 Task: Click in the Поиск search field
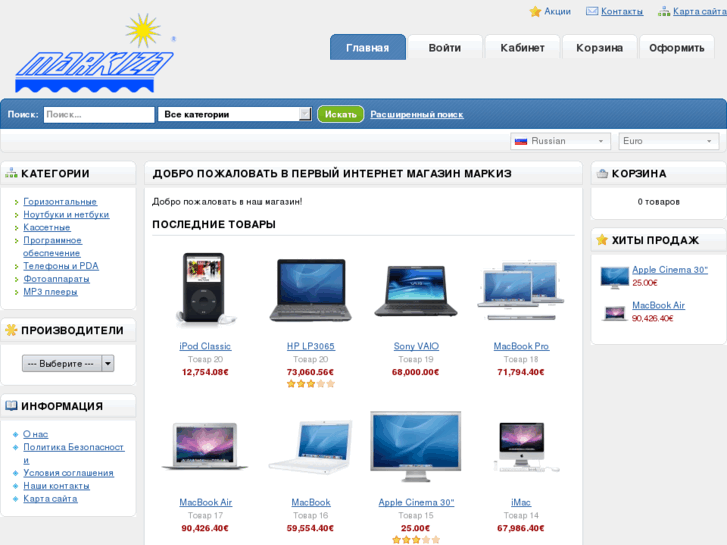pyautogui.click(x=99, y=115)
